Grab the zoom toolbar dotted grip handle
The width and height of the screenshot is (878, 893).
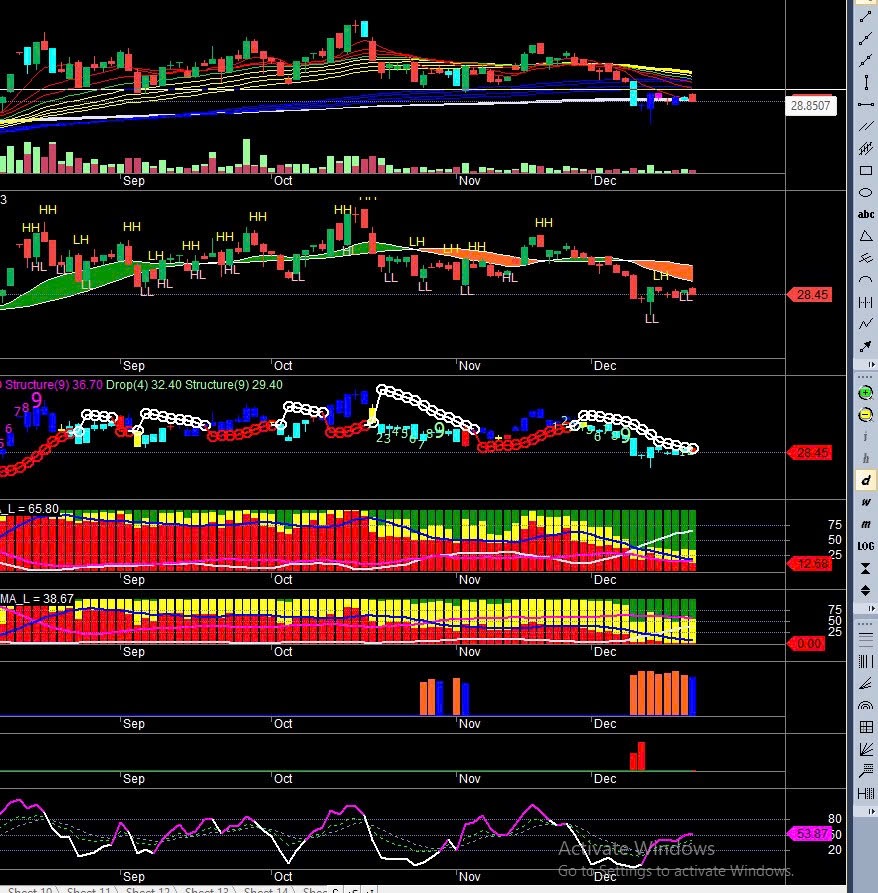click(x=865, y=377)
